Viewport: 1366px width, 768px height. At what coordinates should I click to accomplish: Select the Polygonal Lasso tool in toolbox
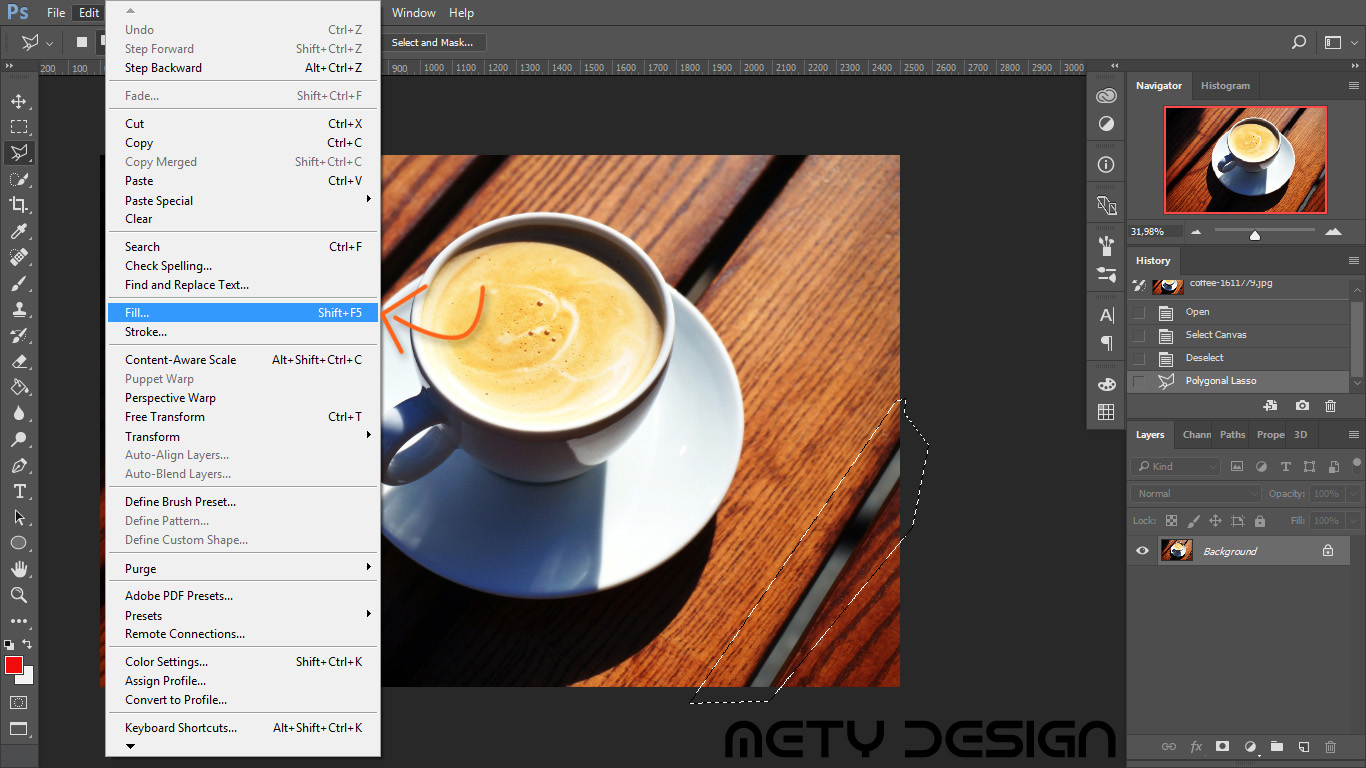click(19, 153)
